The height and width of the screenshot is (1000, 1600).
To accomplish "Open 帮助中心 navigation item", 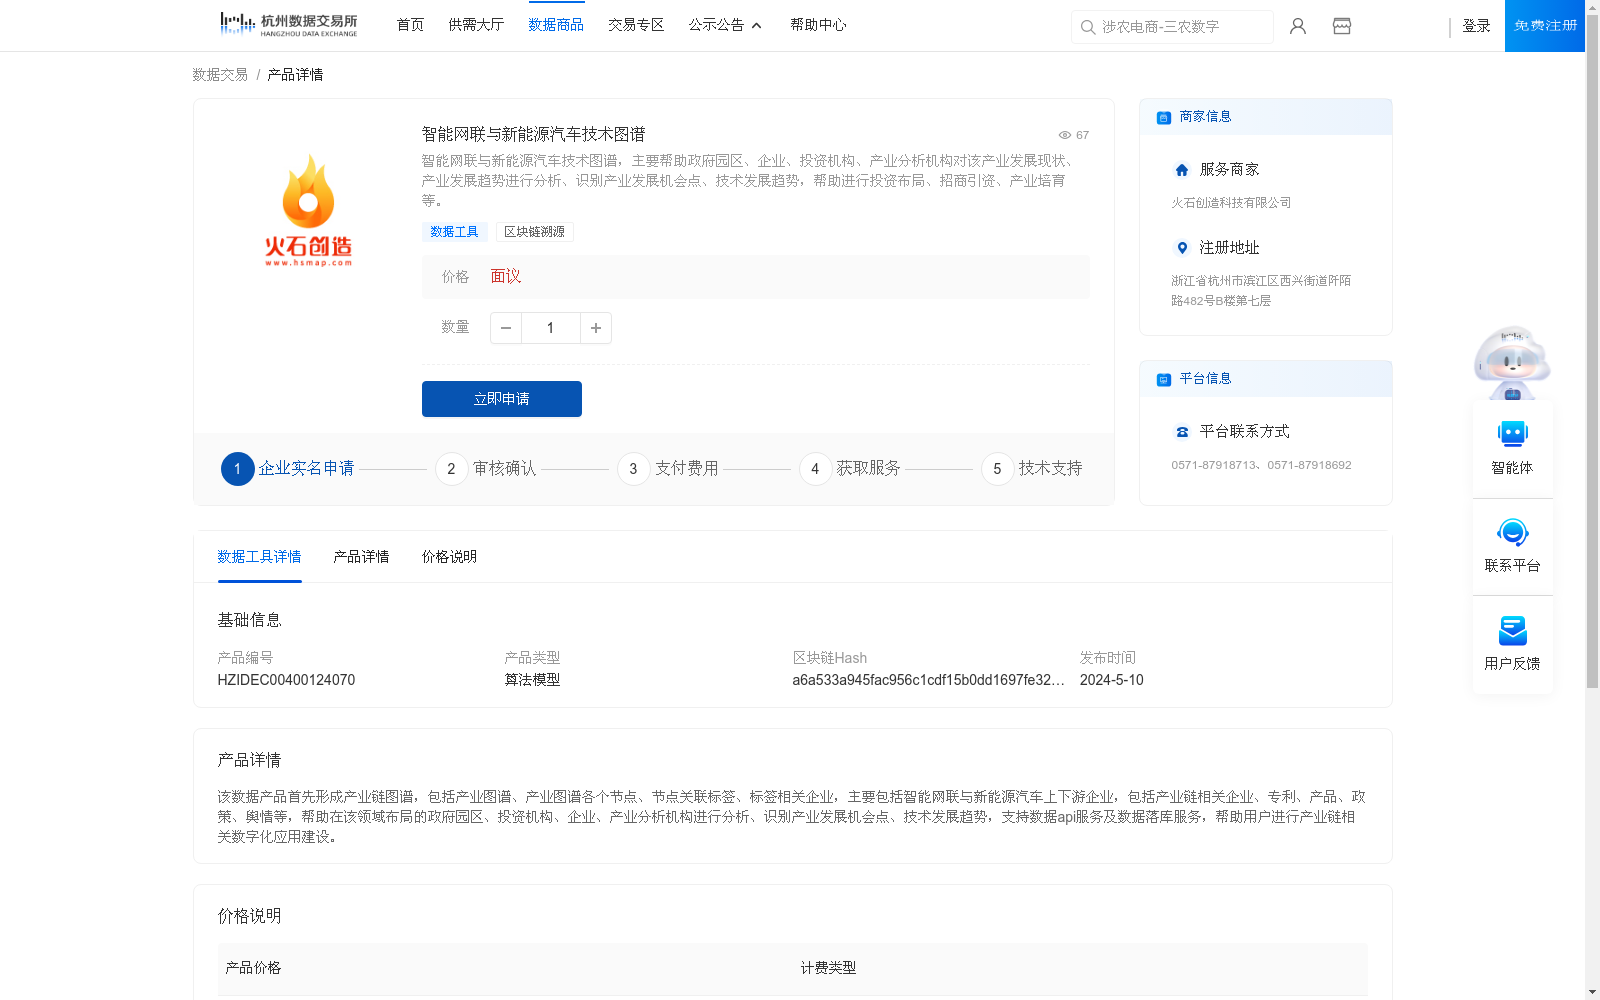I will point(818,25).
